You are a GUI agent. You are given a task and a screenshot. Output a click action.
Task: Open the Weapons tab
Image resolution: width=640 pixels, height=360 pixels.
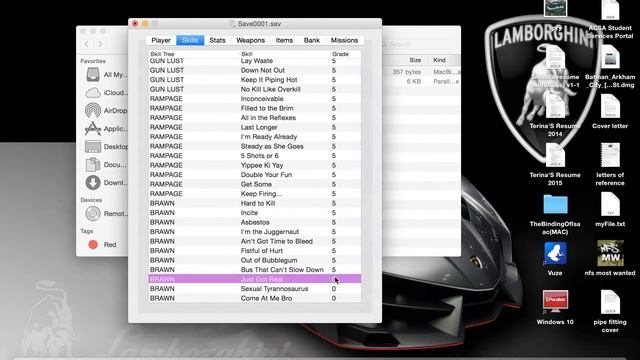coord(251,40)
